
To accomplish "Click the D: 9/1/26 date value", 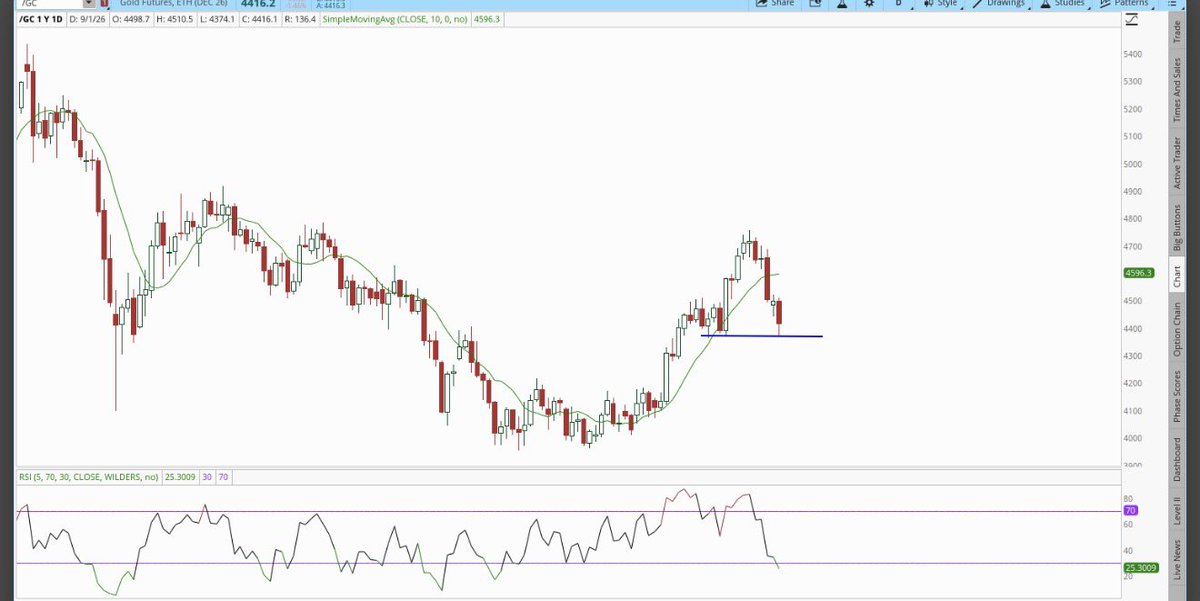I will [x=87, y=20].
